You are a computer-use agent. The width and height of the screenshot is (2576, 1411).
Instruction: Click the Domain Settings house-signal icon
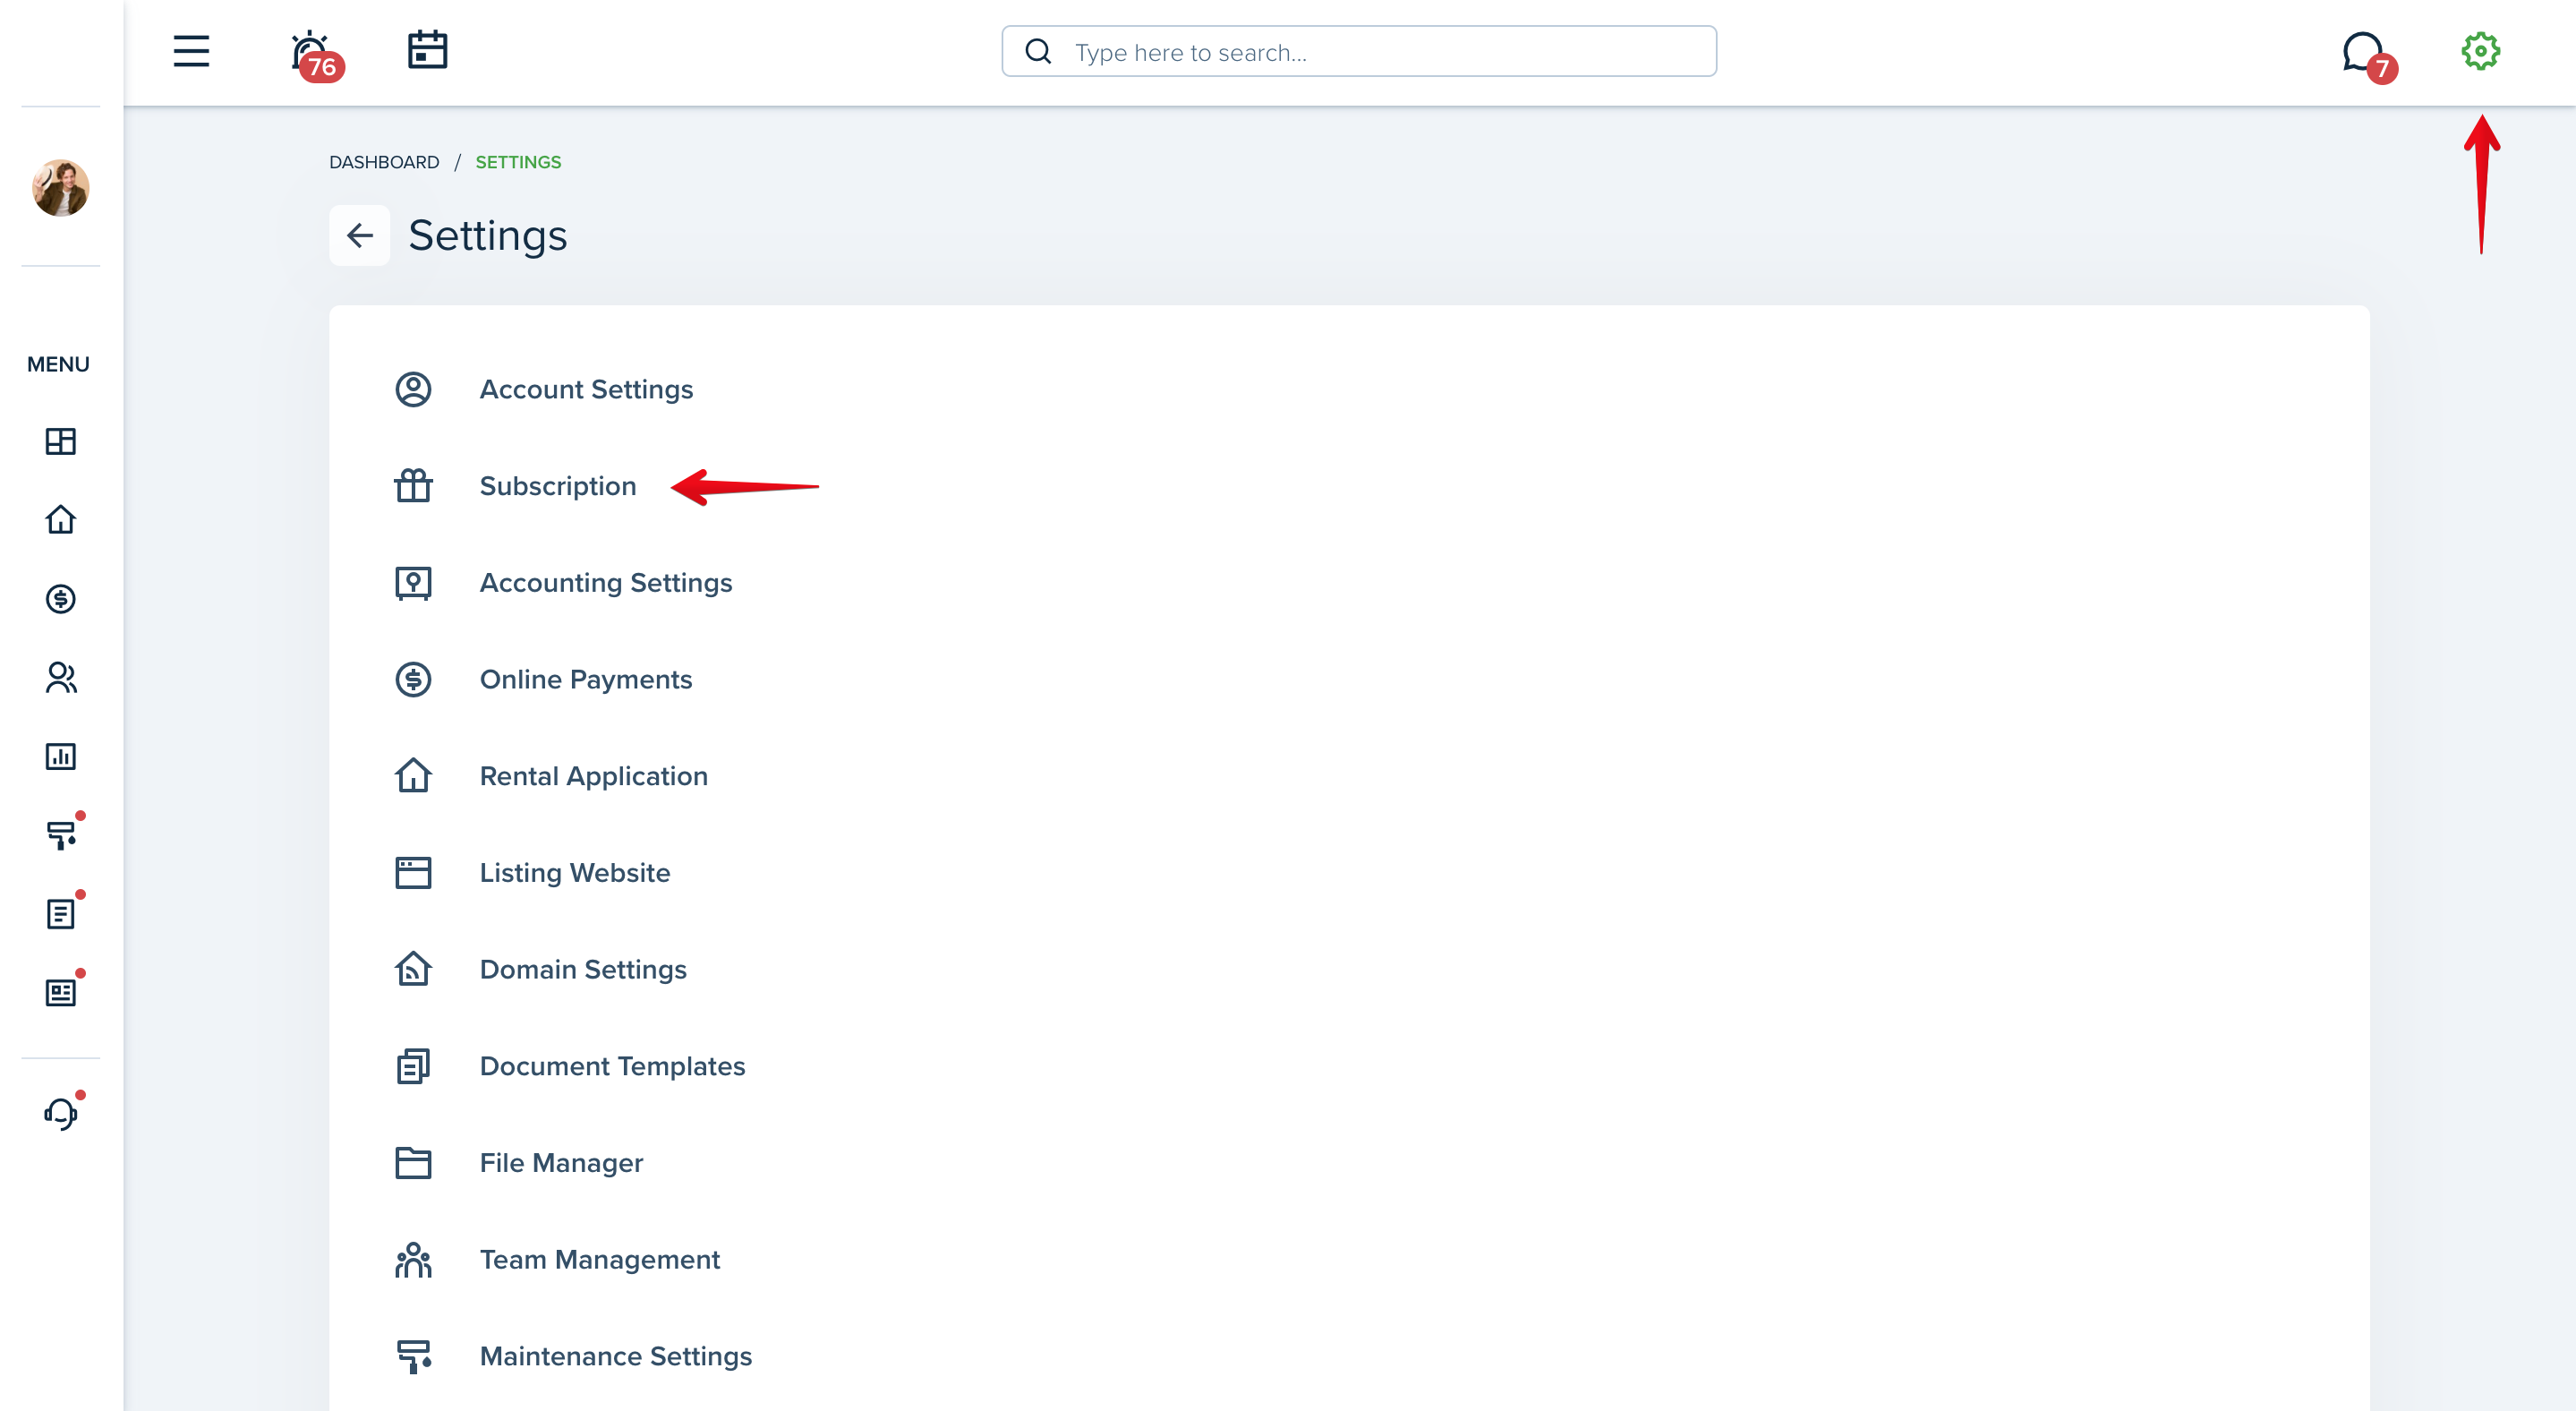coord(413,969)
